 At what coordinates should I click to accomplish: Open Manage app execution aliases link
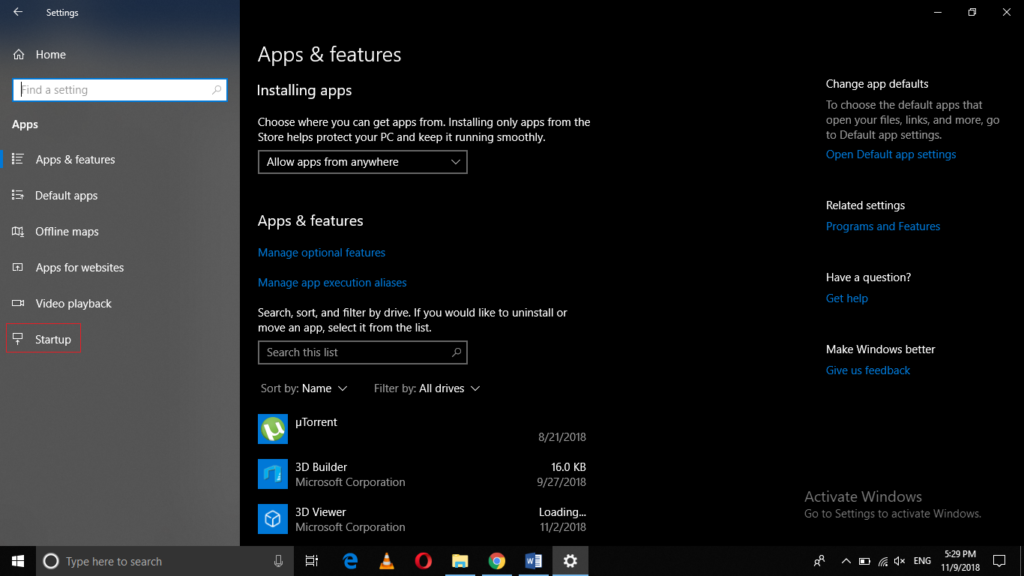tap(332, 283)
